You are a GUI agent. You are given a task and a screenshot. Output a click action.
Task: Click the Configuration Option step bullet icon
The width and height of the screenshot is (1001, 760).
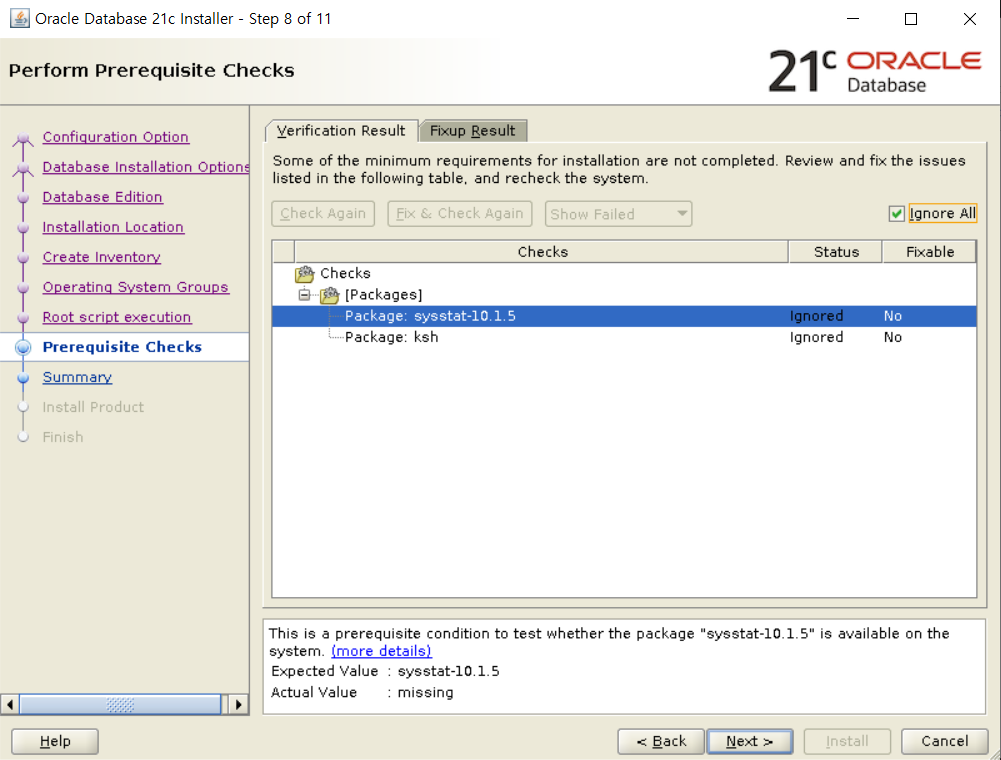23,137
